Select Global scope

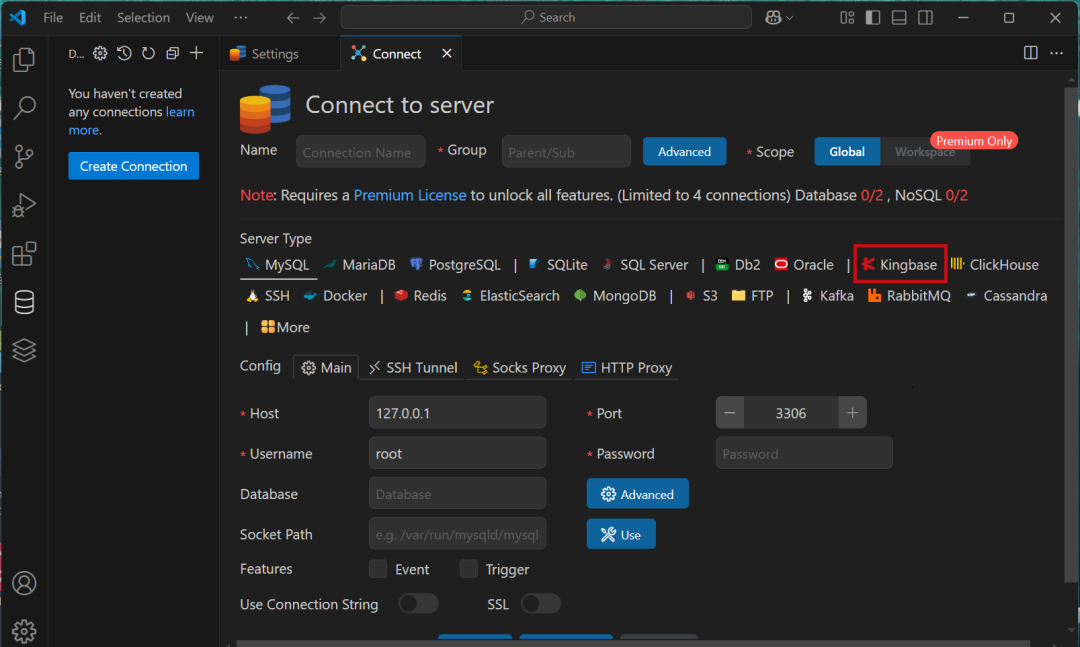847,152
